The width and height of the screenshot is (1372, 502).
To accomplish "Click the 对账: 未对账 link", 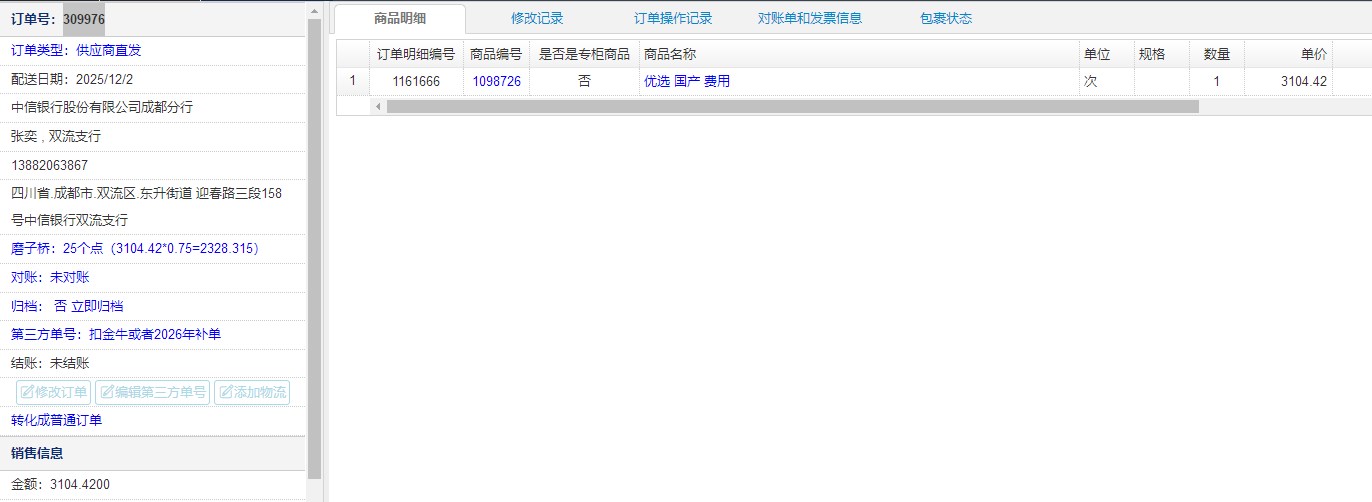I will pyautogui.click(x=50, y=277).
